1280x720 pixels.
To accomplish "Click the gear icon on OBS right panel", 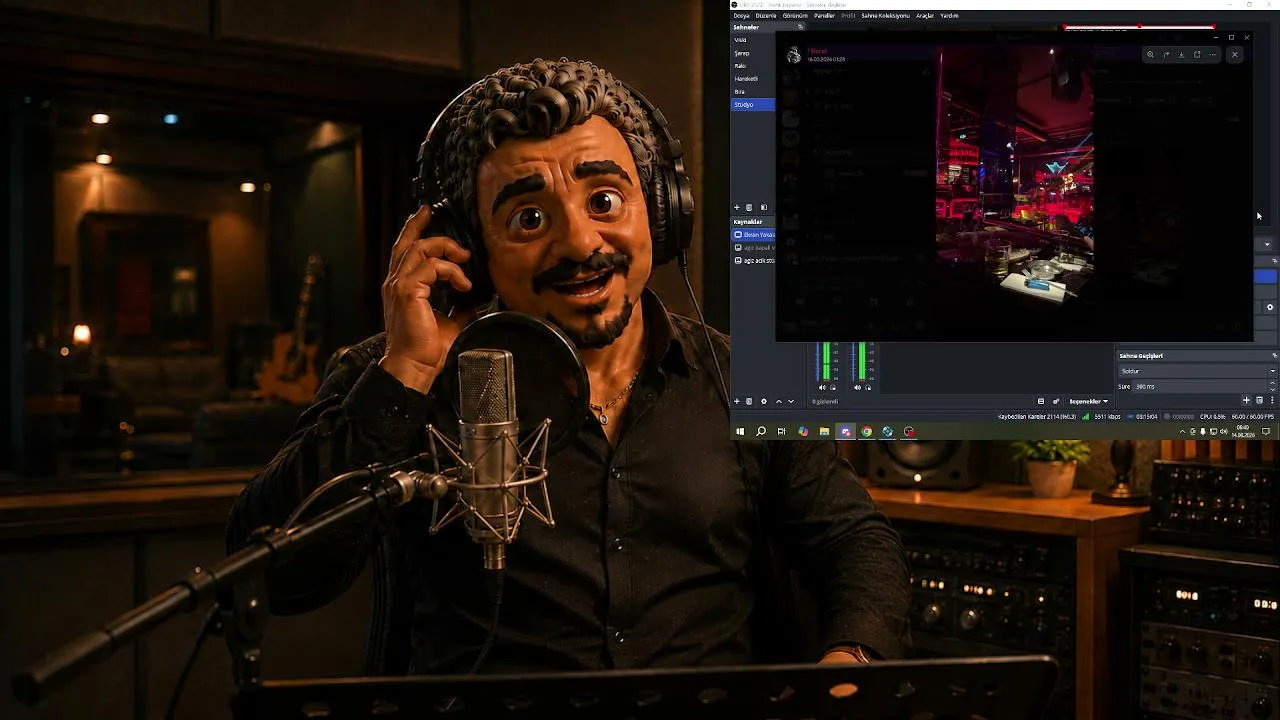I will pyautogui.click(x=1270, y=307).
